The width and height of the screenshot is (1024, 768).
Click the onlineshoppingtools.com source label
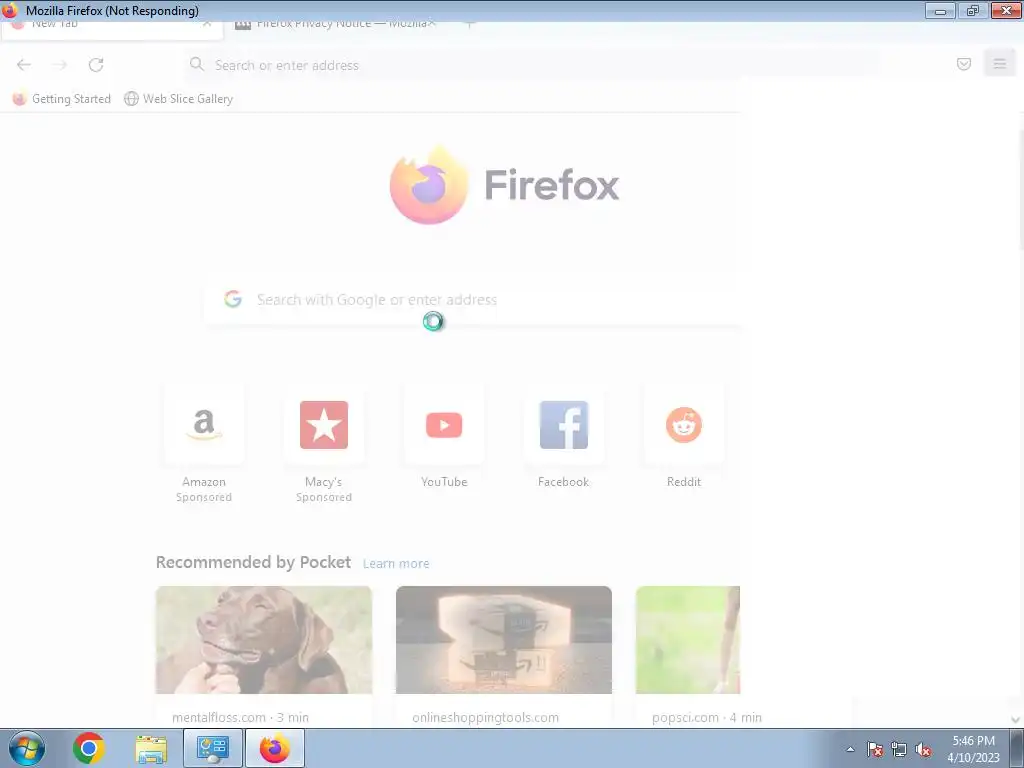485,717
